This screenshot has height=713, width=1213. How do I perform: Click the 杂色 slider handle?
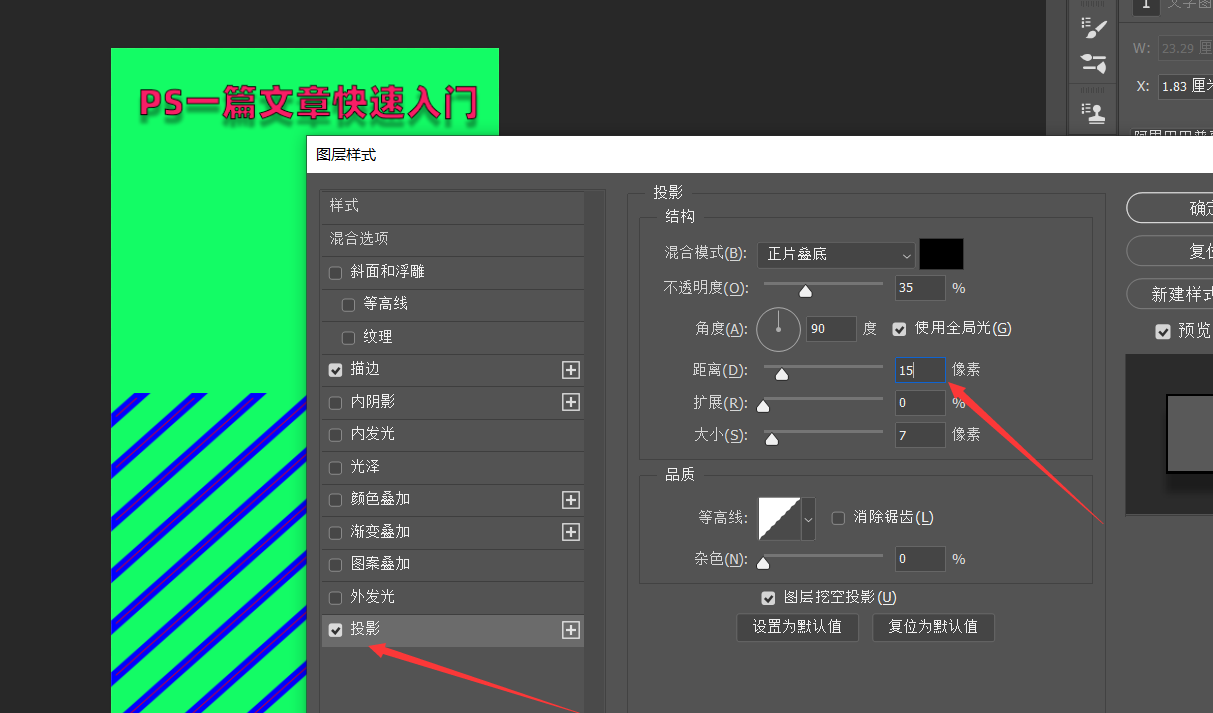coord(763,562)
